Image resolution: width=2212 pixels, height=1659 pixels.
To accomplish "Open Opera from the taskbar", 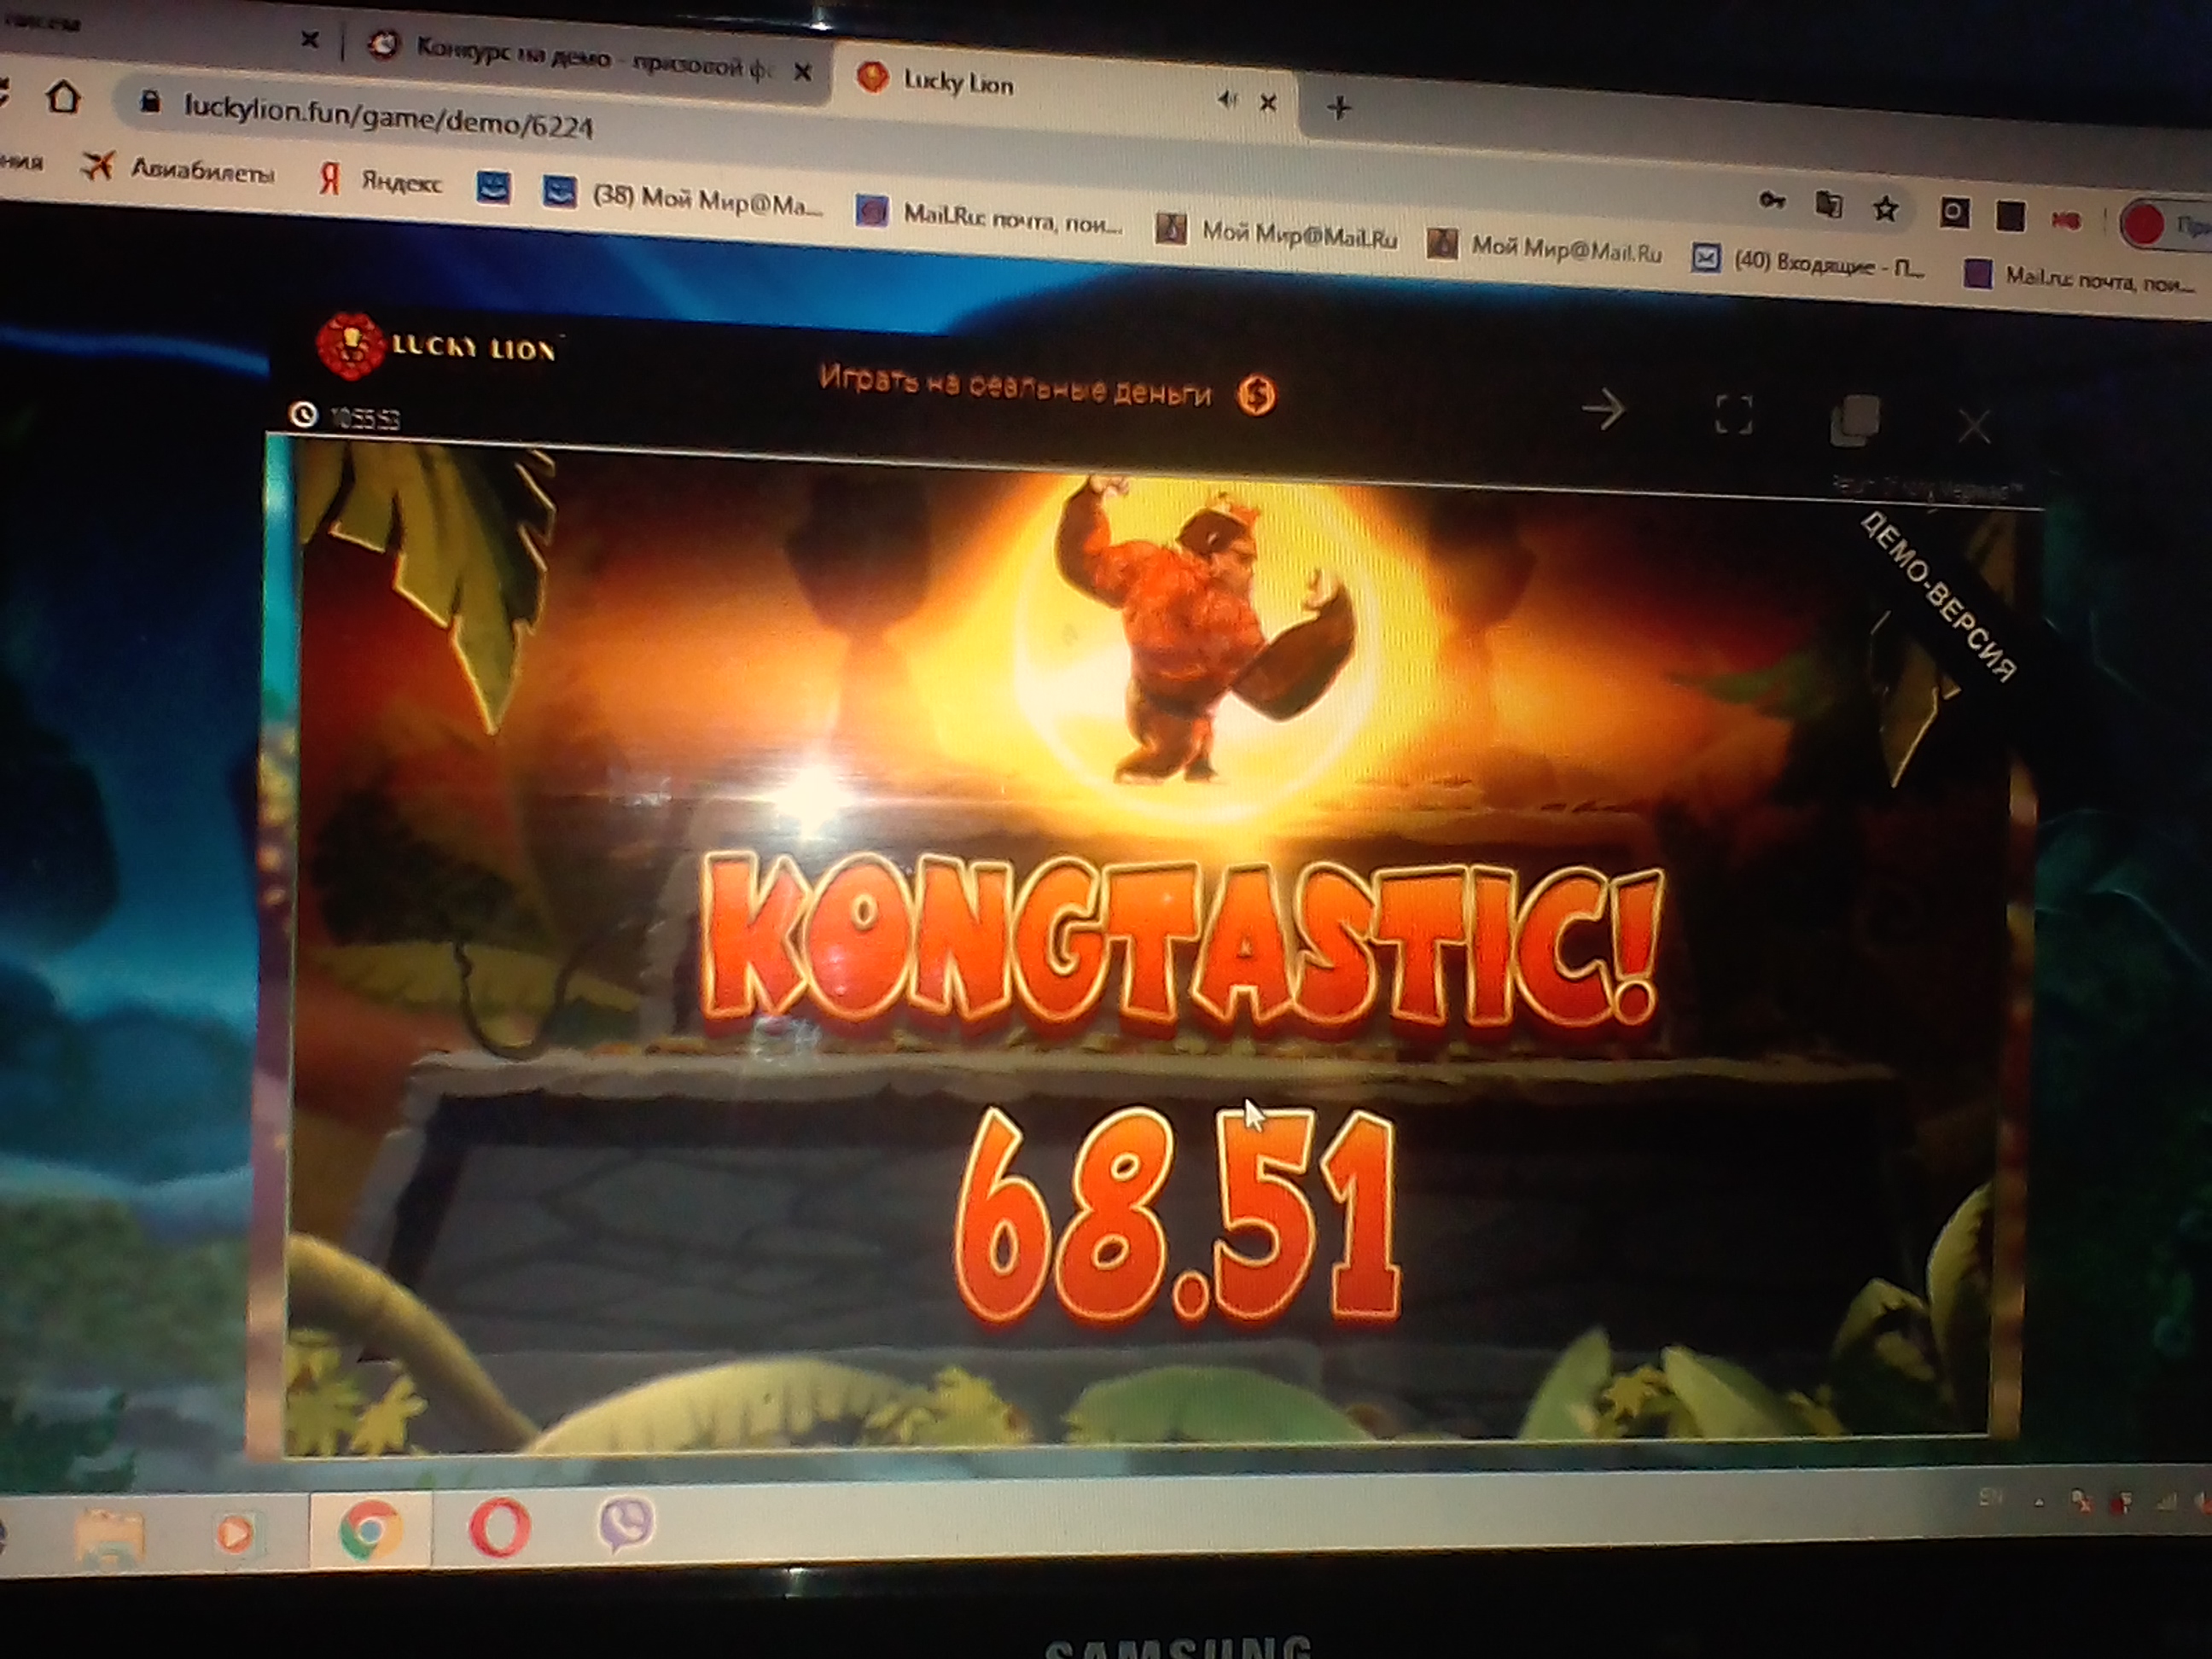I will 499,1527.
